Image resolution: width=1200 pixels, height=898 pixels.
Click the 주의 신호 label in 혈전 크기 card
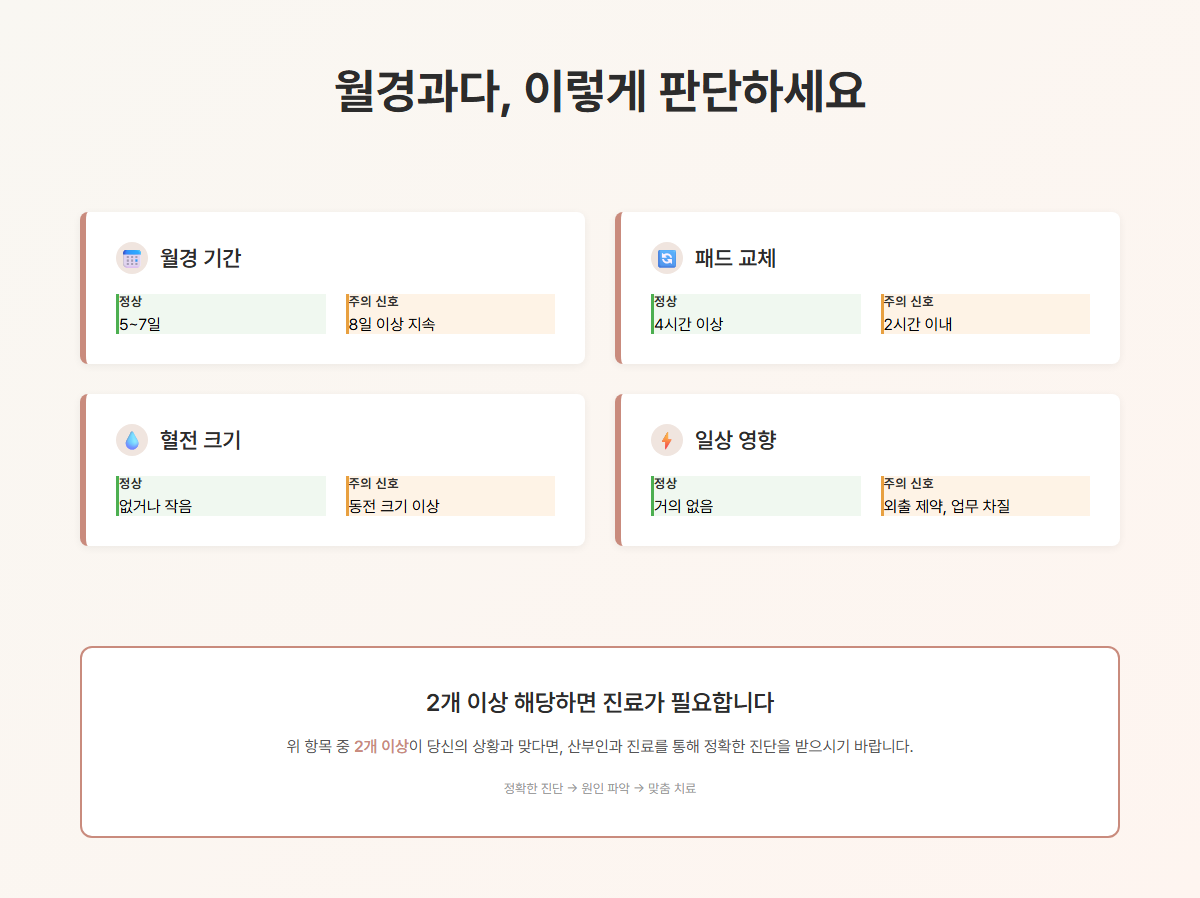click(x=374, y=483)
